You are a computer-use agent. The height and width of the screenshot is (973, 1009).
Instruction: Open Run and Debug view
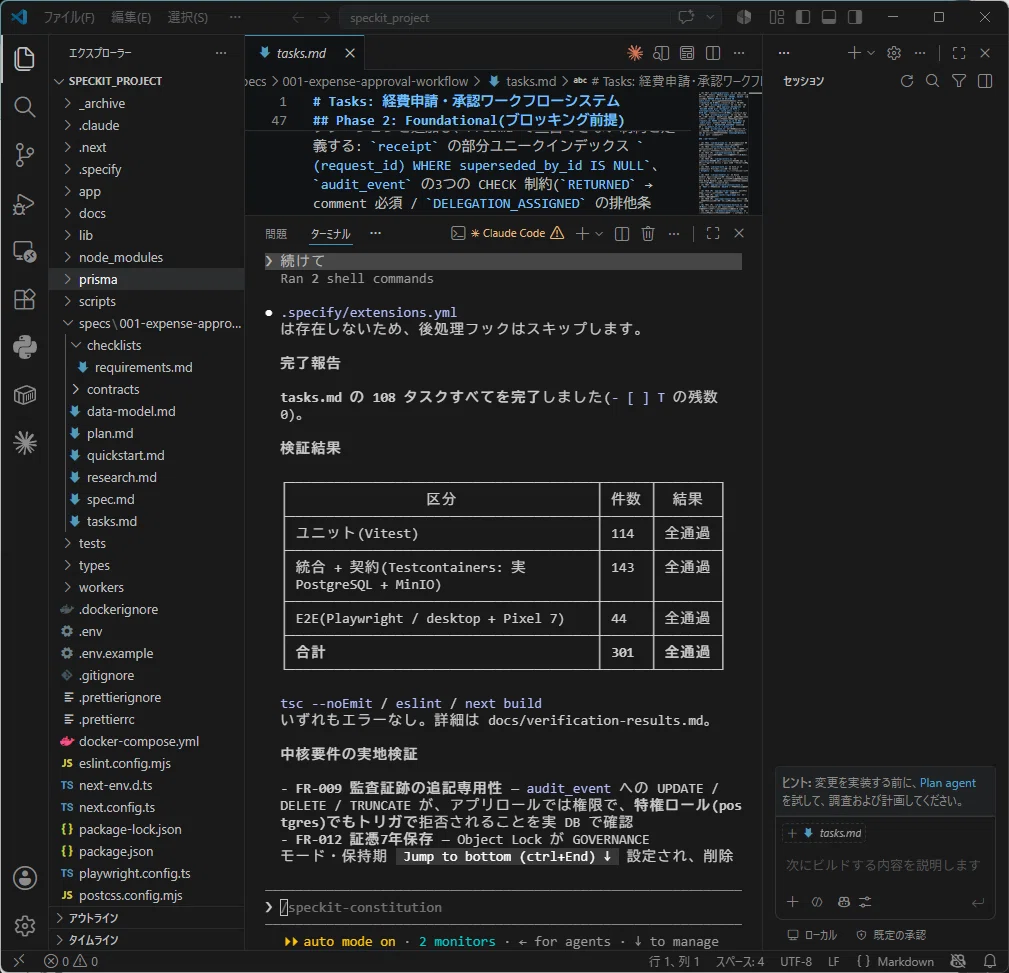click(x=24, y=203)
